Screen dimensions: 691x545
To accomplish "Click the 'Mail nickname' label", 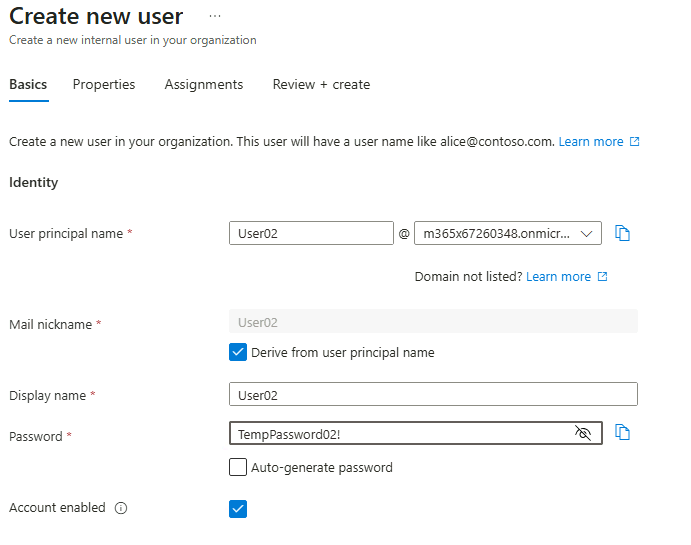I will 51,325.
